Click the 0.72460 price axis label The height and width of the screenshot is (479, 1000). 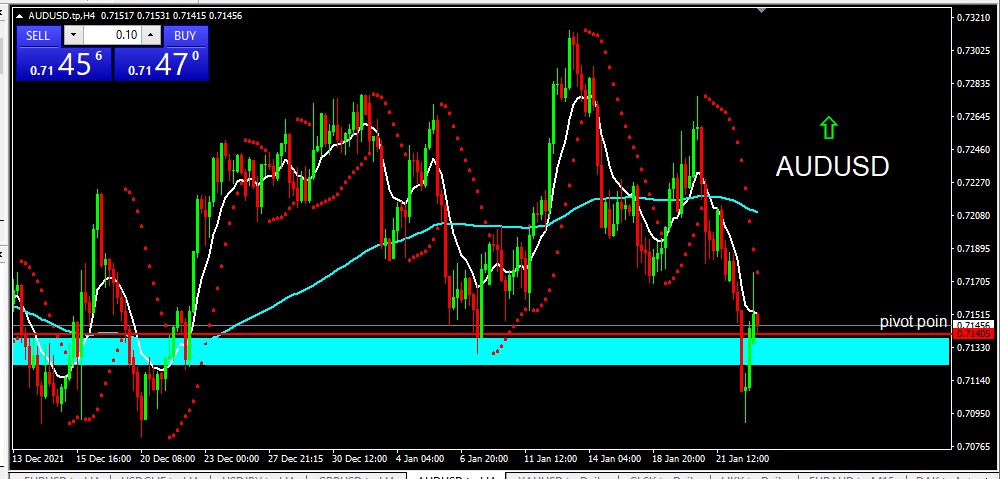973,150
